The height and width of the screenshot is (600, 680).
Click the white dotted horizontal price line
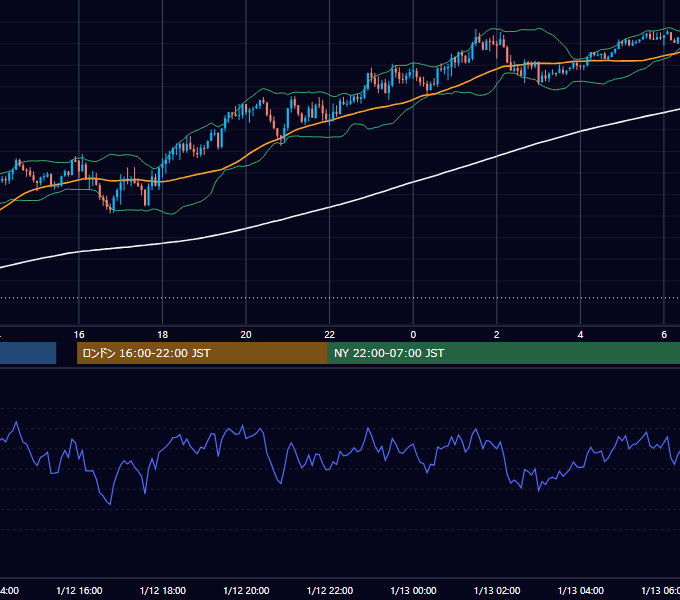coord(340,298)
